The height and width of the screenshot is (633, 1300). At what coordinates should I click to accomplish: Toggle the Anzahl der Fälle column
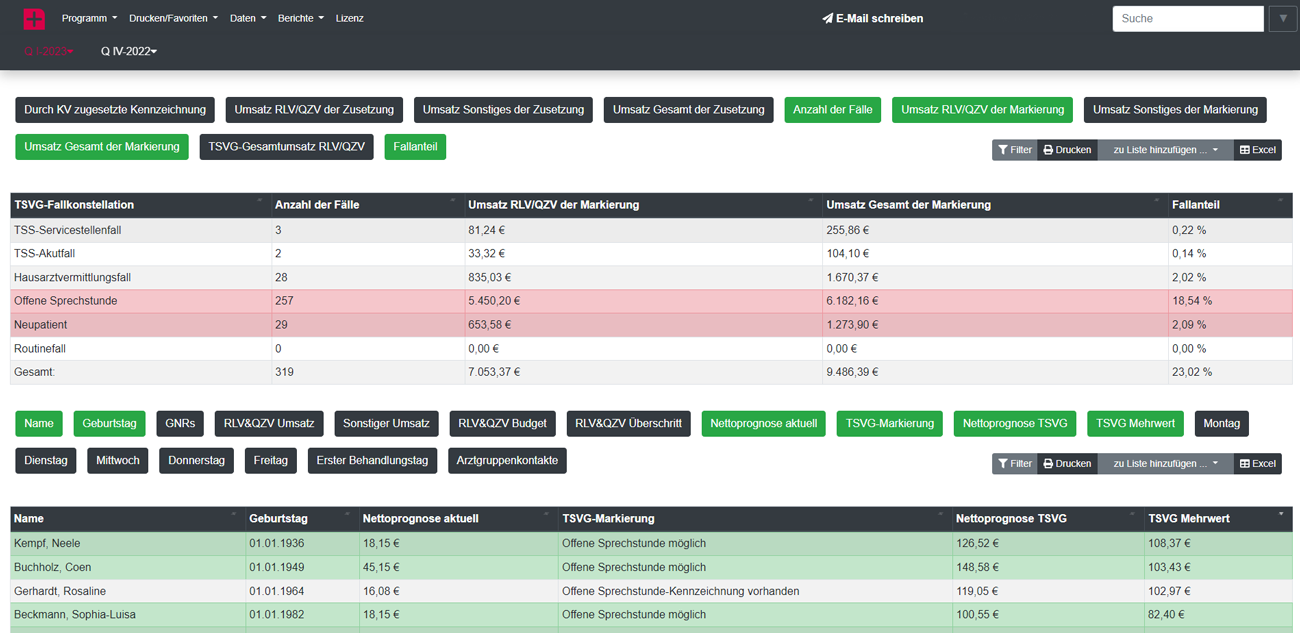click(x=832, y=110)
